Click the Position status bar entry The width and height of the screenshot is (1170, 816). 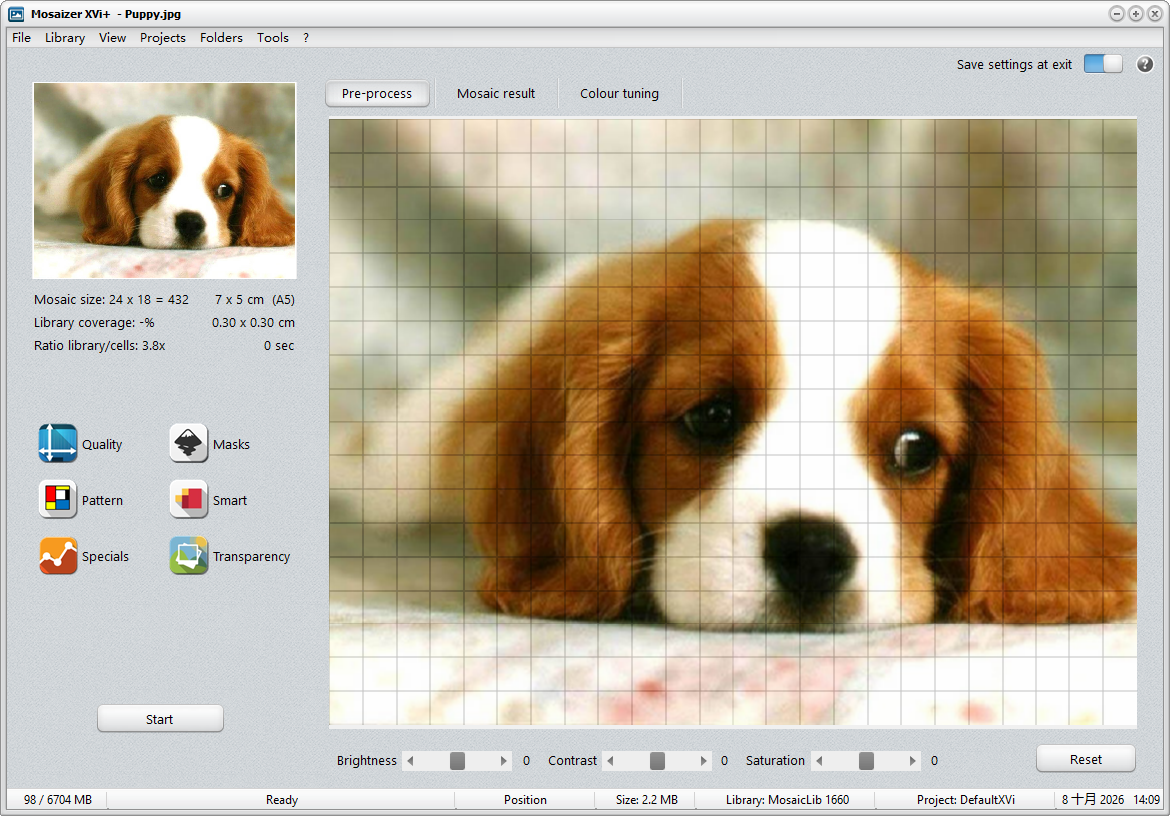click(525, 800)
